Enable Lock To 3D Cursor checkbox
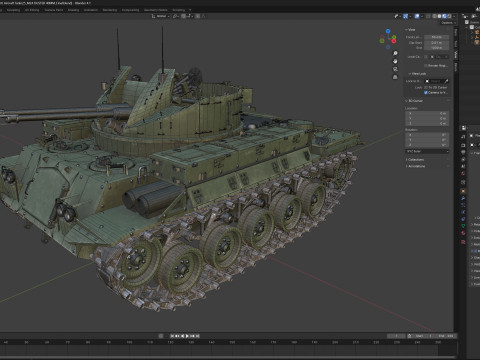Image resolution: width=480 pixels, height=360 pixels. pos(426,87)
